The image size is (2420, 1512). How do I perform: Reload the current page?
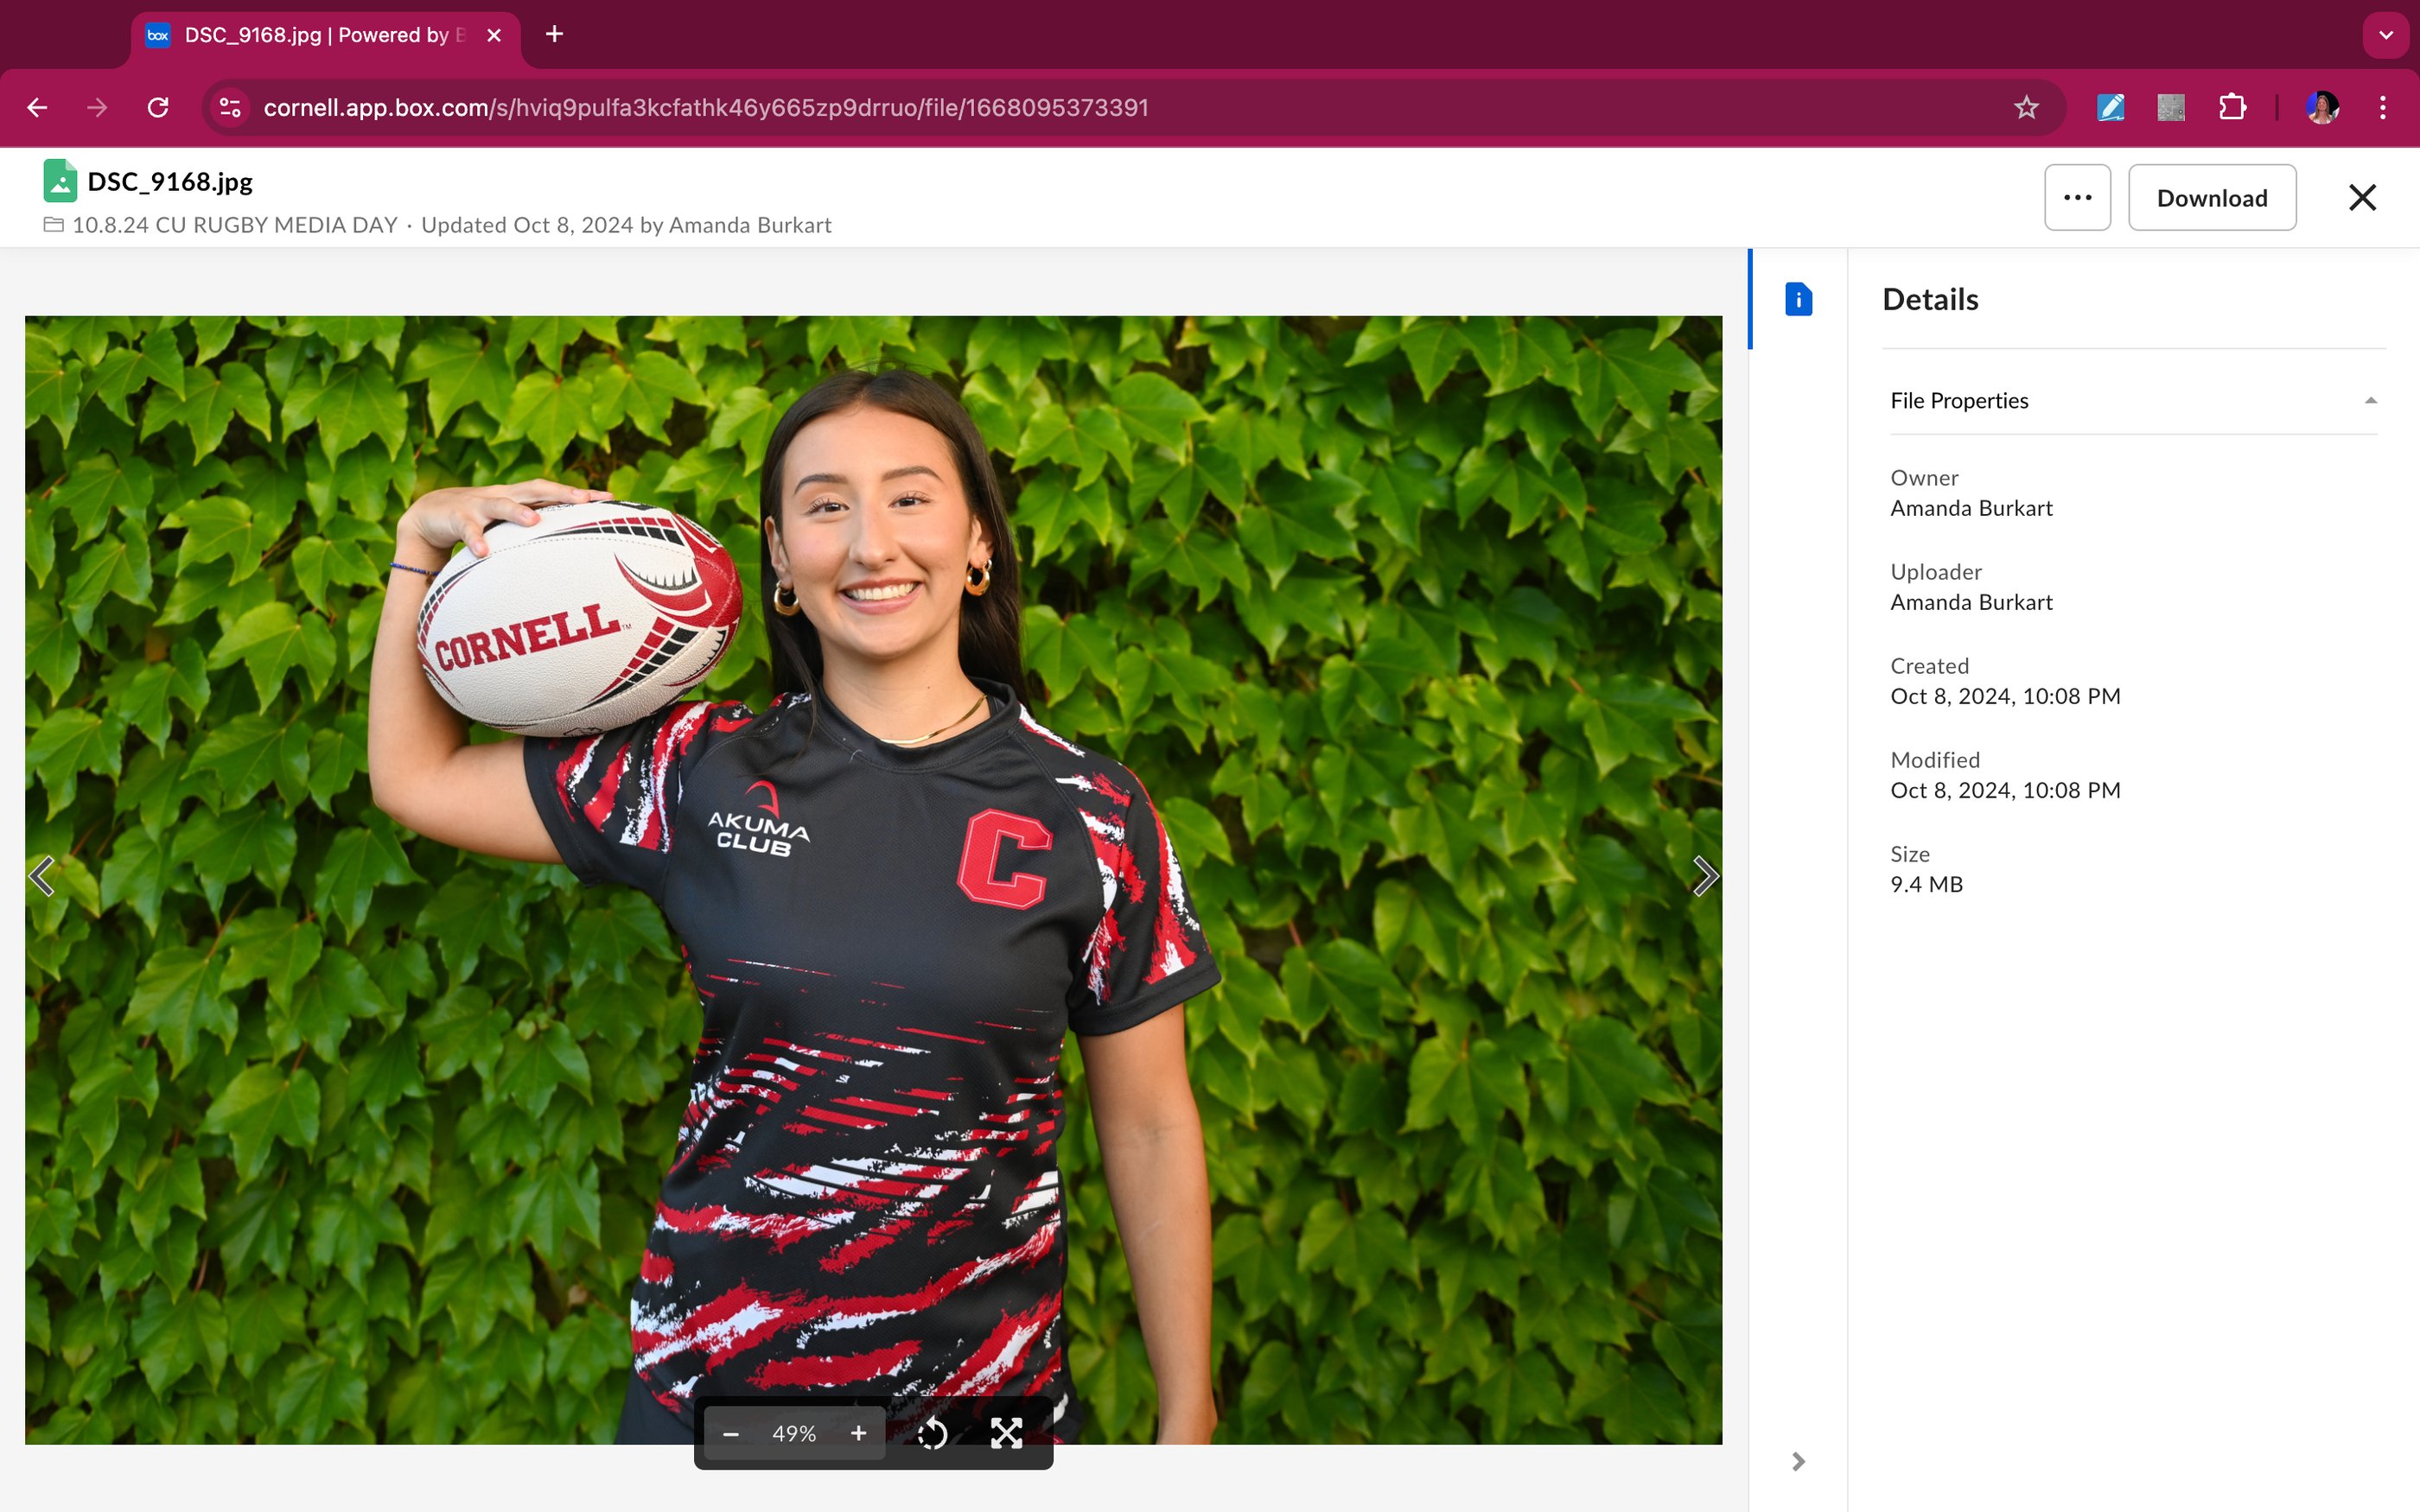tap(158, 107)
